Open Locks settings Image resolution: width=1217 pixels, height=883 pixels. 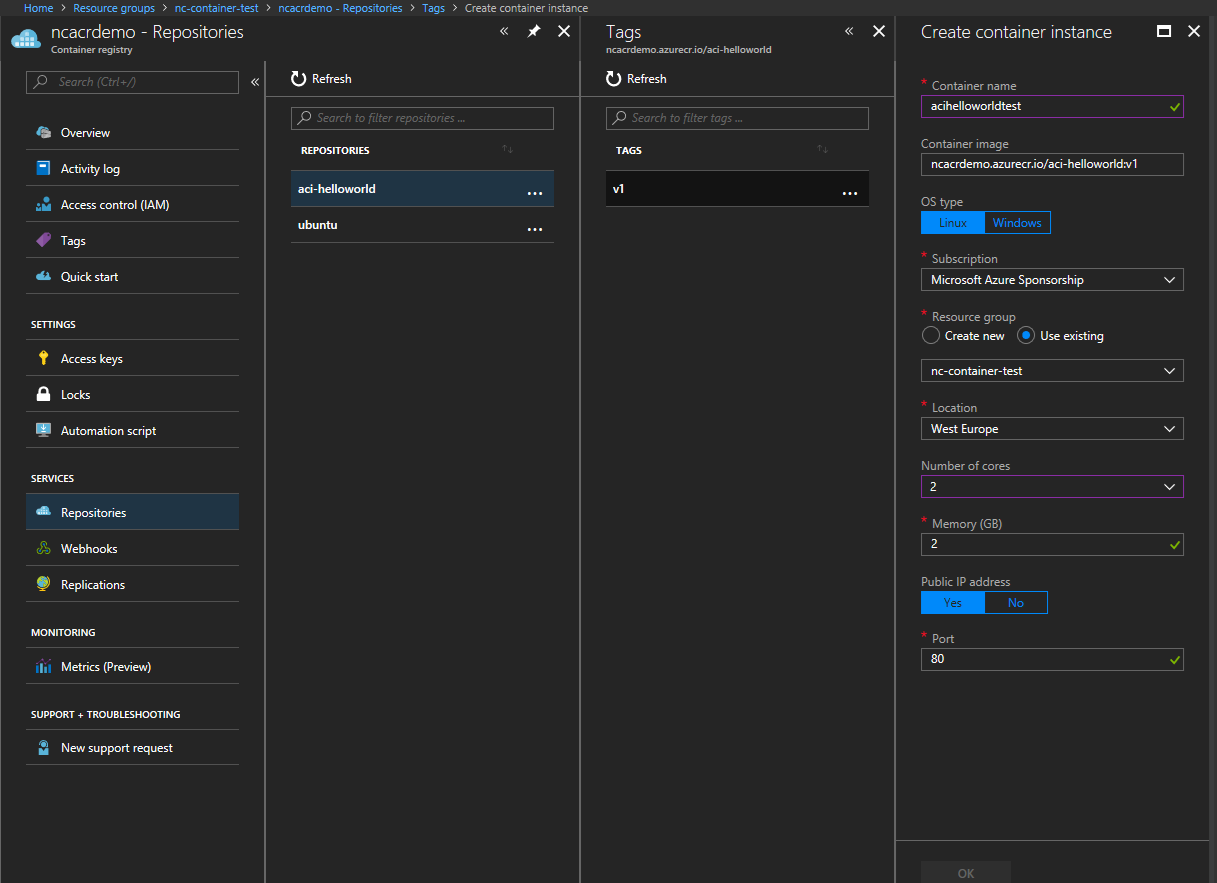pyautogui.click(x=132, y=395)
